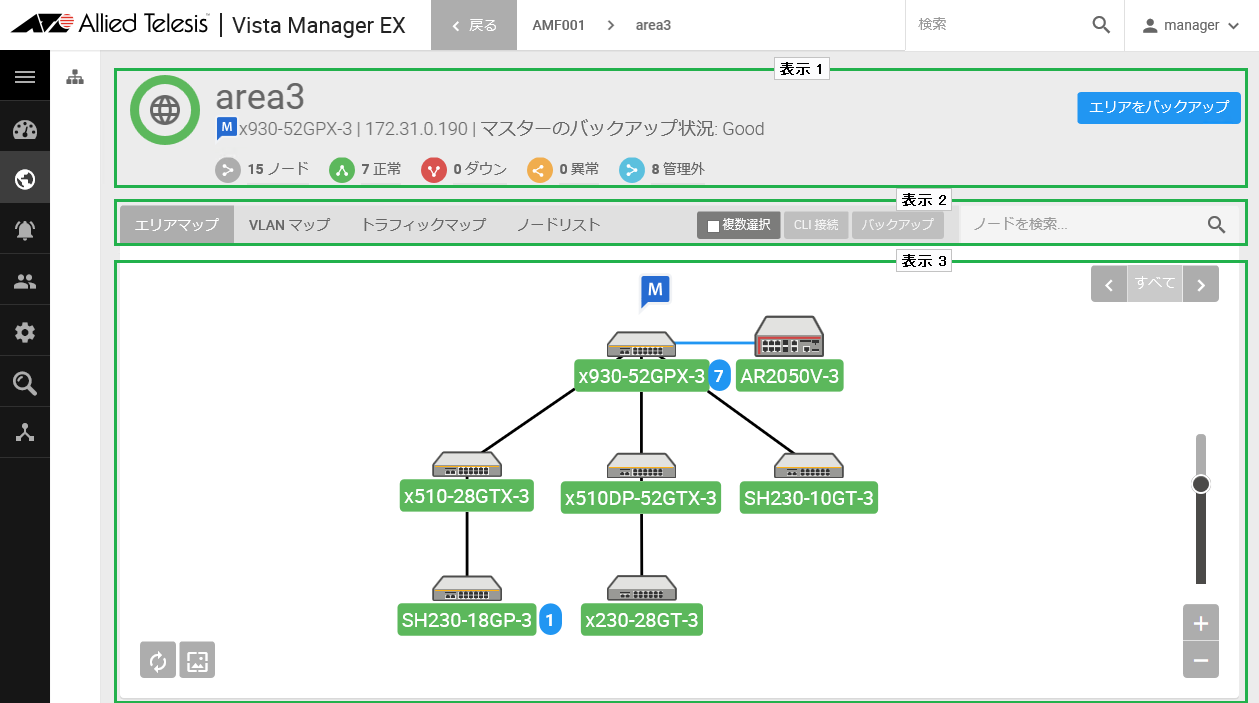
Task: Click the 戻る back button
Action: pyautogui.click(x=474, y=25)
